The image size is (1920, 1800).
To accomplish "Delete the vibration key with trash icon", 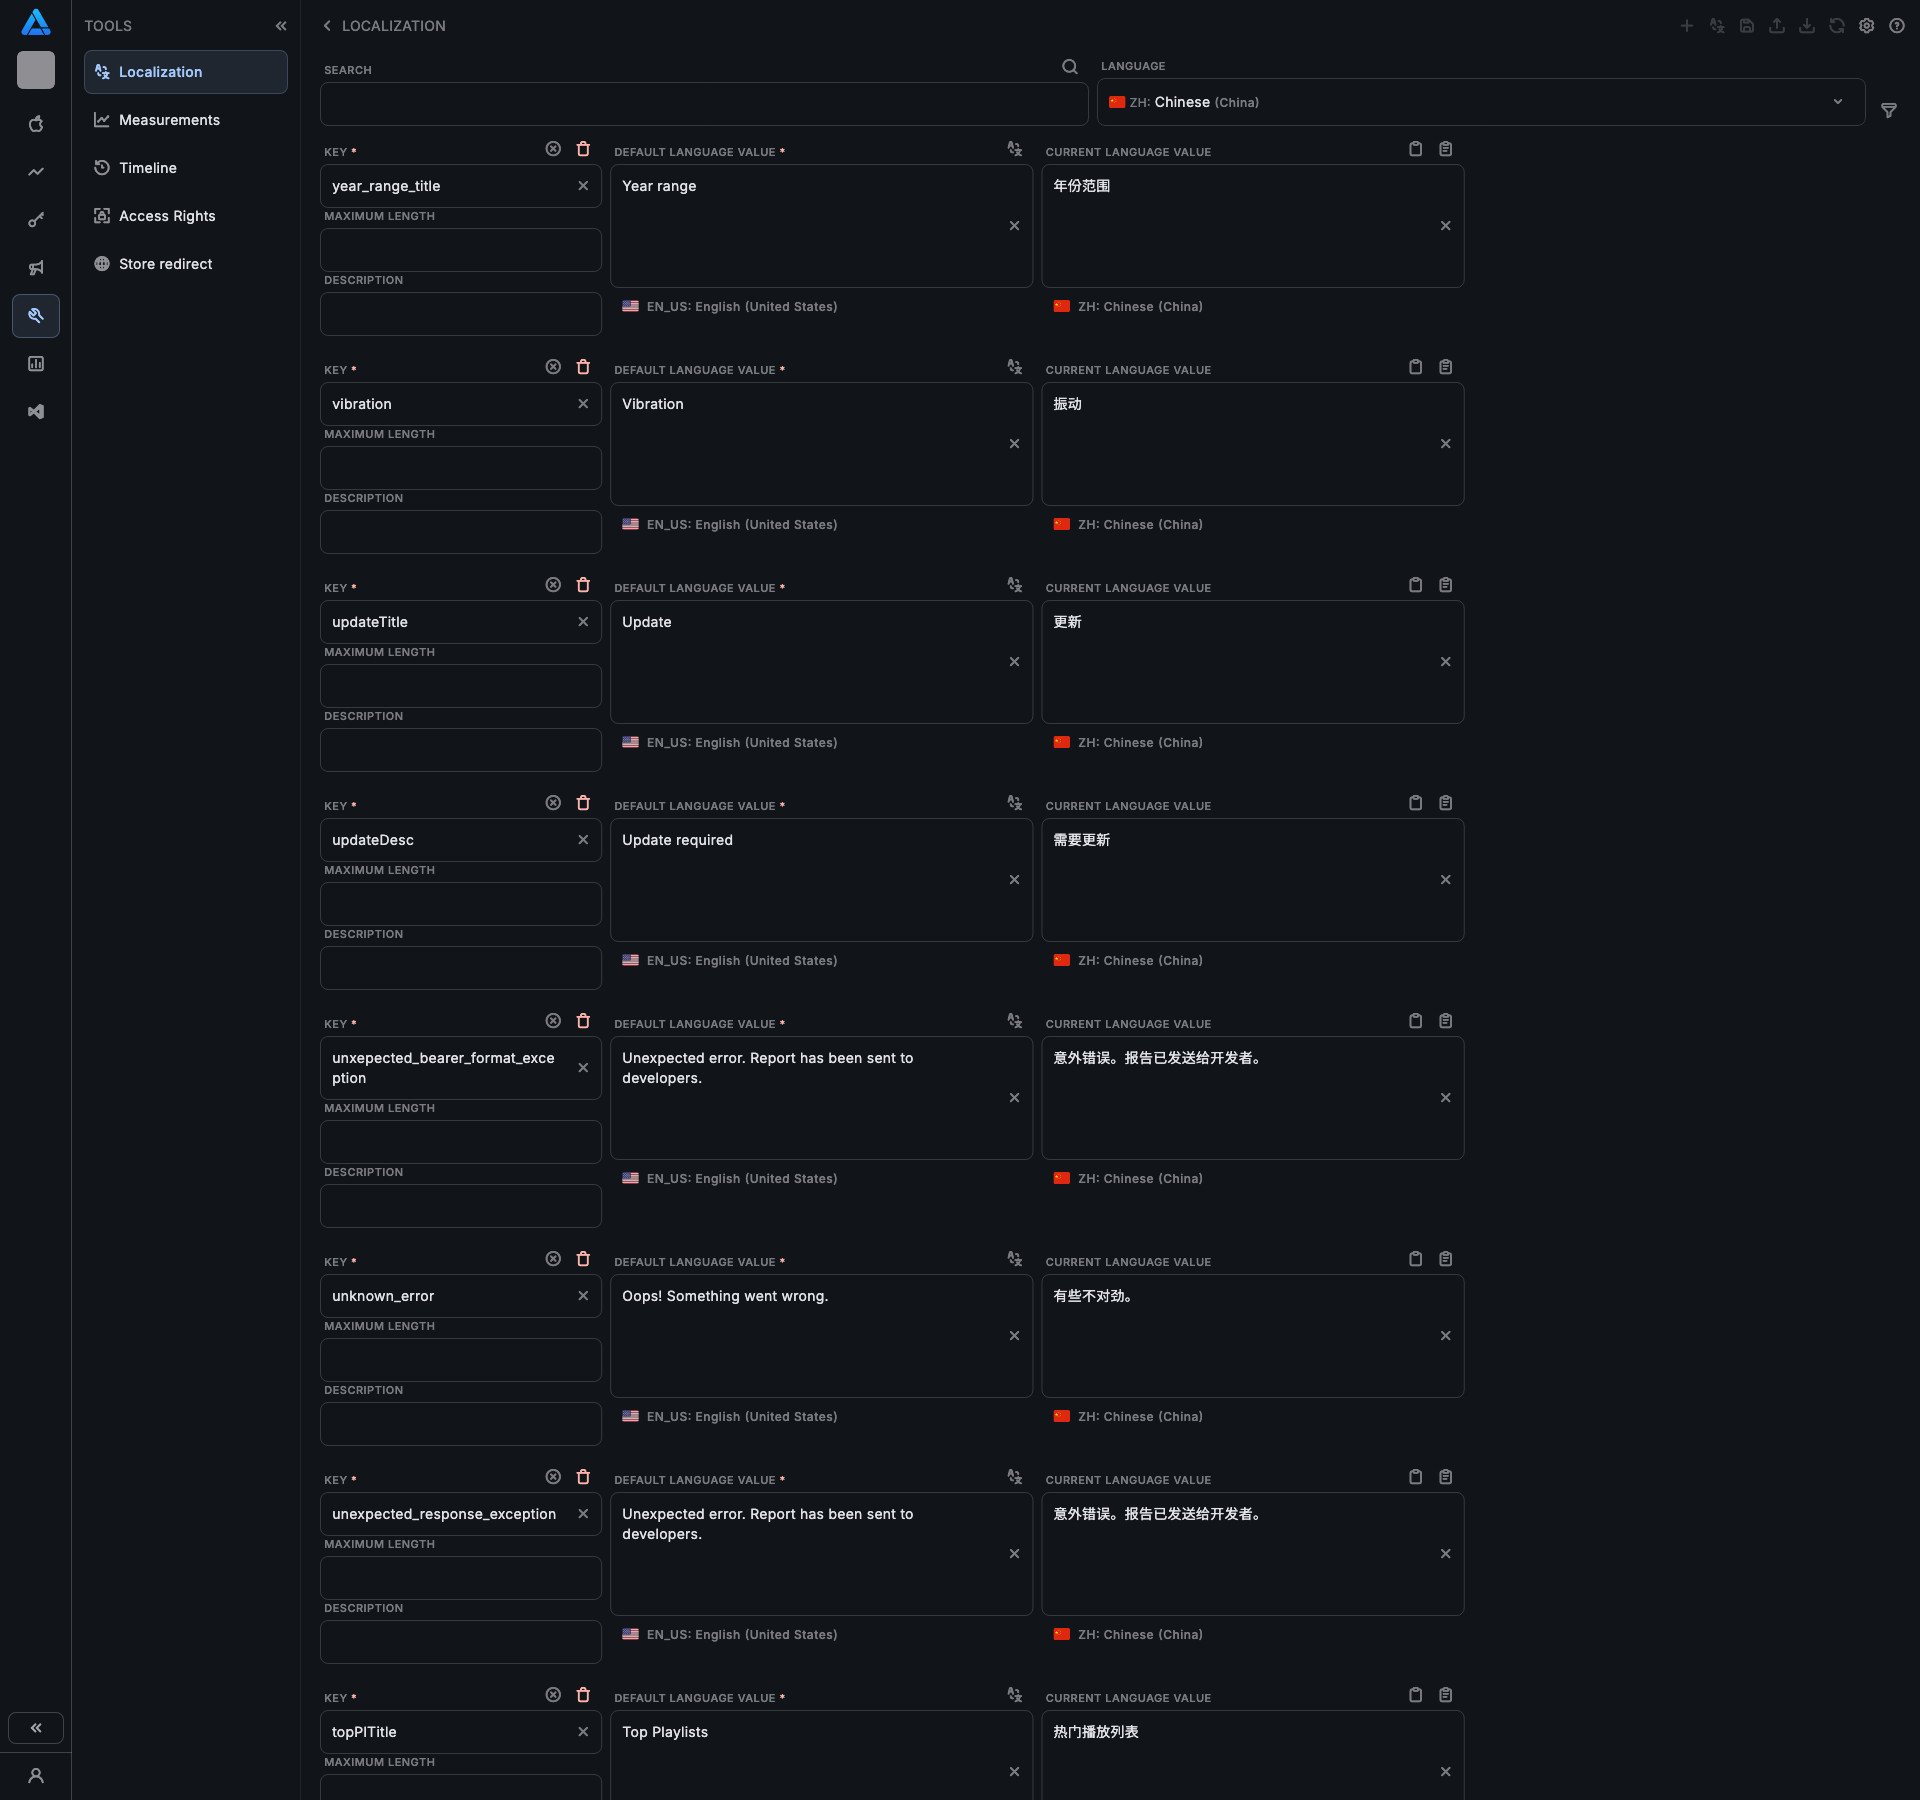I will tap(583, 367).
